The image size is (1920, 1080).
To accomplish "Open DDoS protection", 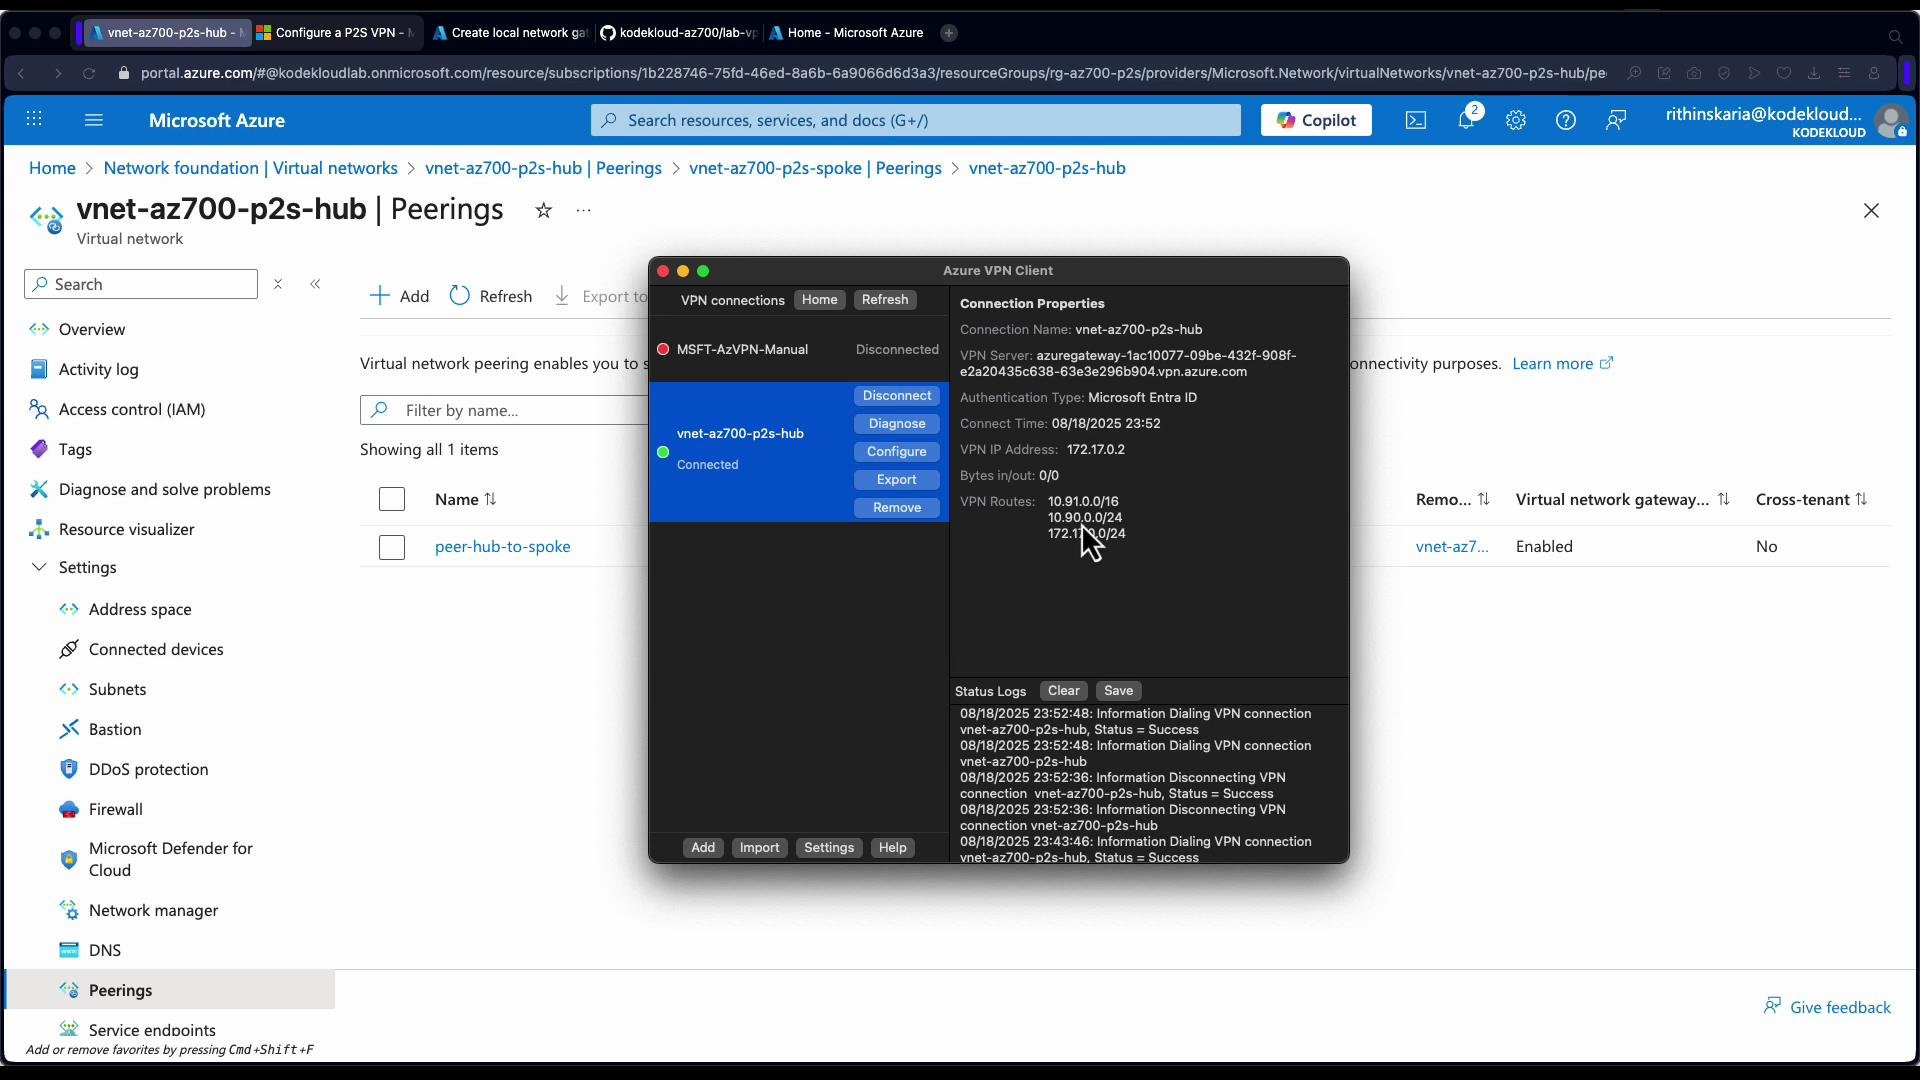I will coord(148,769).
